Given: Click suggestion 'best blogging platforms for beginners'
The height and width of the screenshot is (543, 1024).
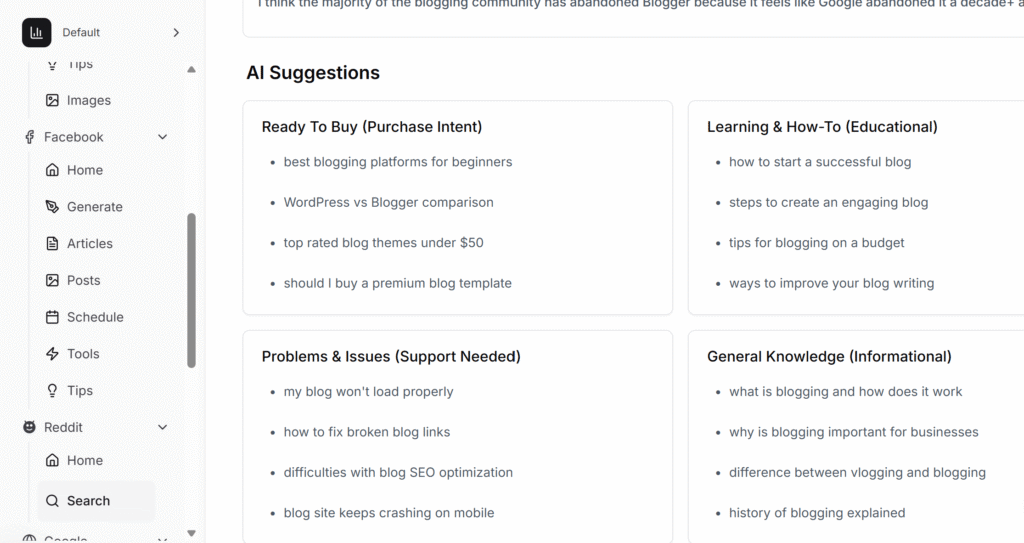Looking at the screenshot, I should [397, 162].
